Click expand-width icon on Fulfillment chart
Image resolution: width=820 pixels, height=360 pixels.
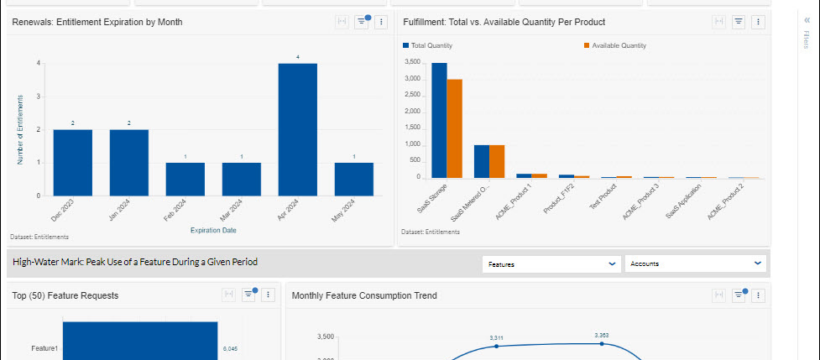[719, 22]
